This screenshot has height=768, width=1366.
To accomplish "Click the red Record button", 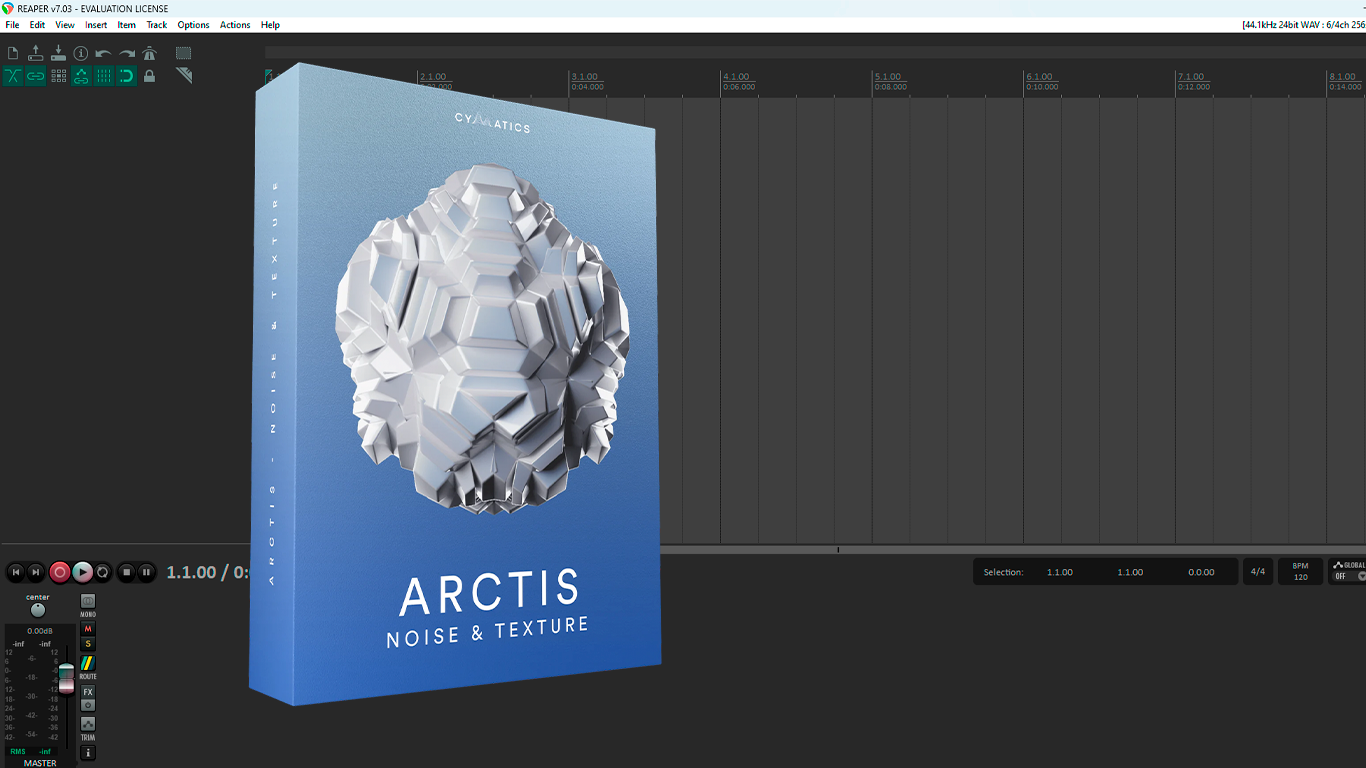I will (59, 572).
